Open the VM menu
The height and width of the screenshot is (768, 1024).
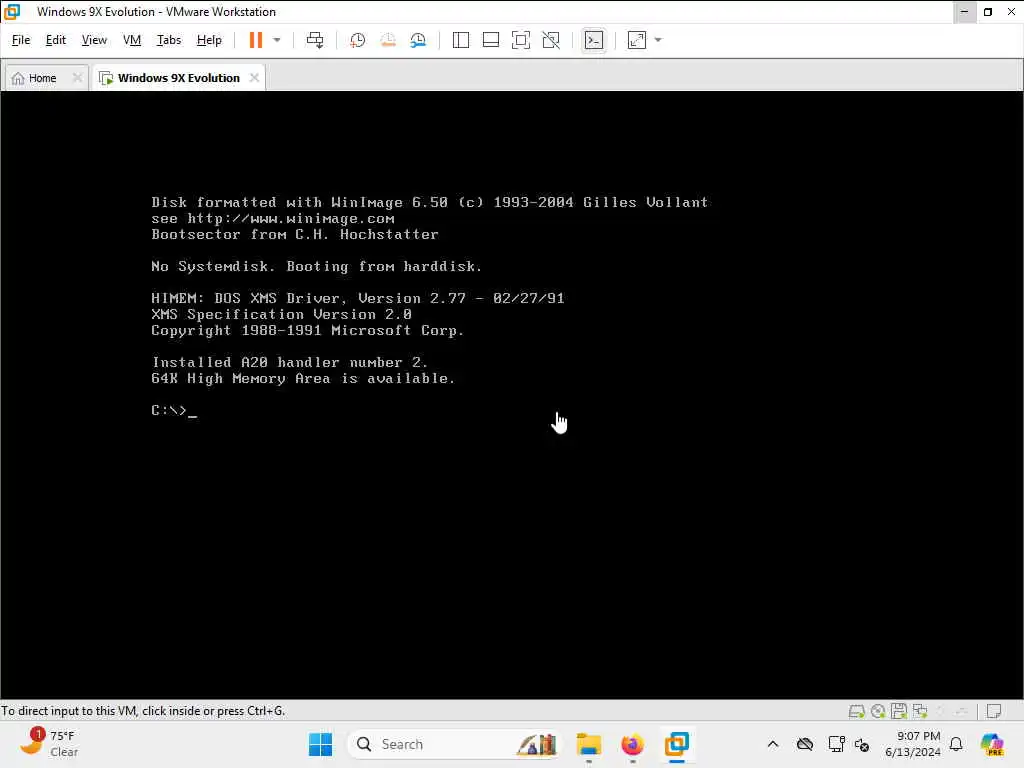coord(132,40)
